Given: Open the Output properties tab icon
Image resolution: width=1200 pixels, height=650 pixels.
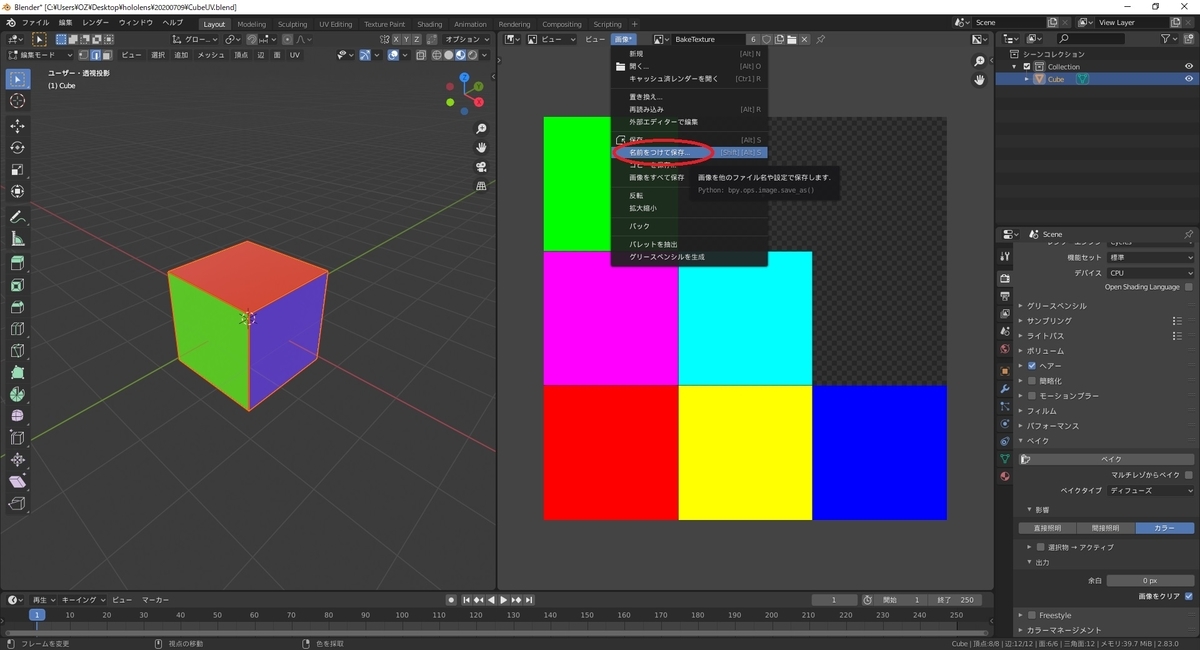Looking at the screenshot, I should [1005, 297].
